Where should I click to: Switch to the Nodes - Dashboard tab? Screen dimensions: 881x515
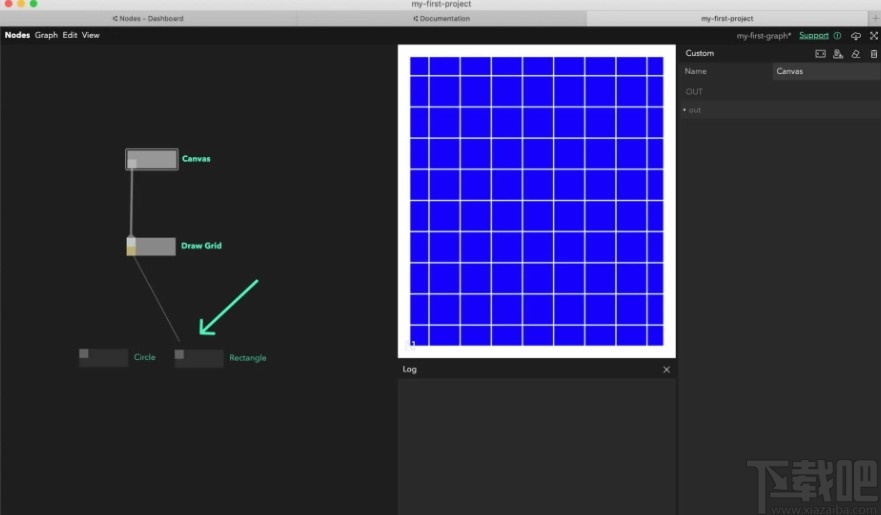click(x=148, y=19)
